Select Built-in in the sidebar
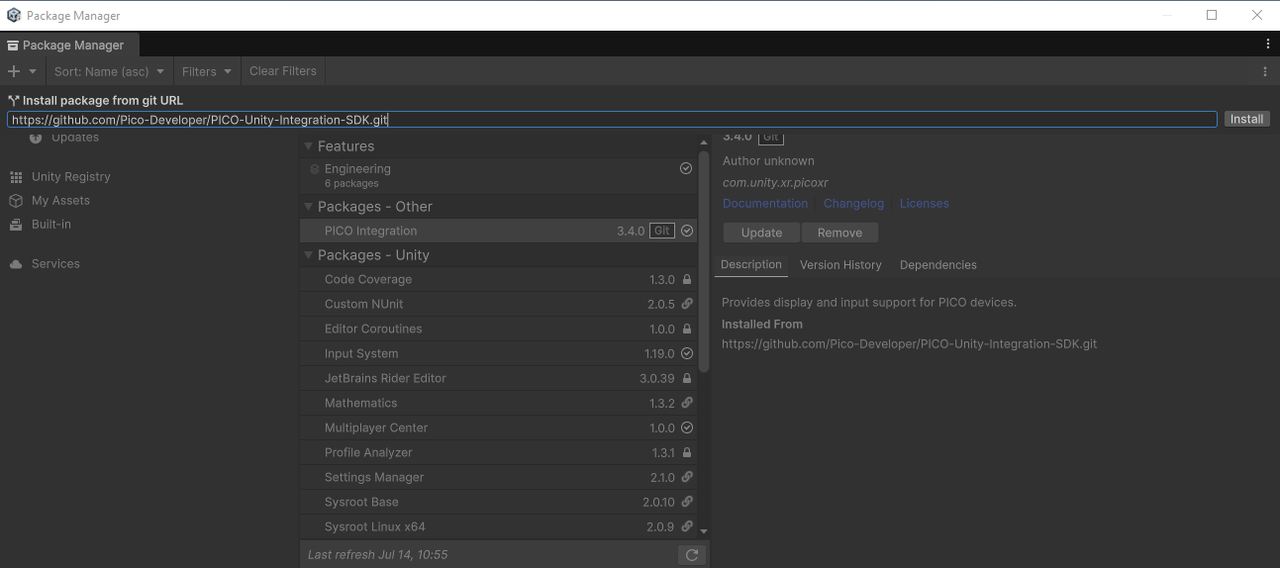This screenshot has width=1280, height=568. pyautogui.click(x=51, y=225)
